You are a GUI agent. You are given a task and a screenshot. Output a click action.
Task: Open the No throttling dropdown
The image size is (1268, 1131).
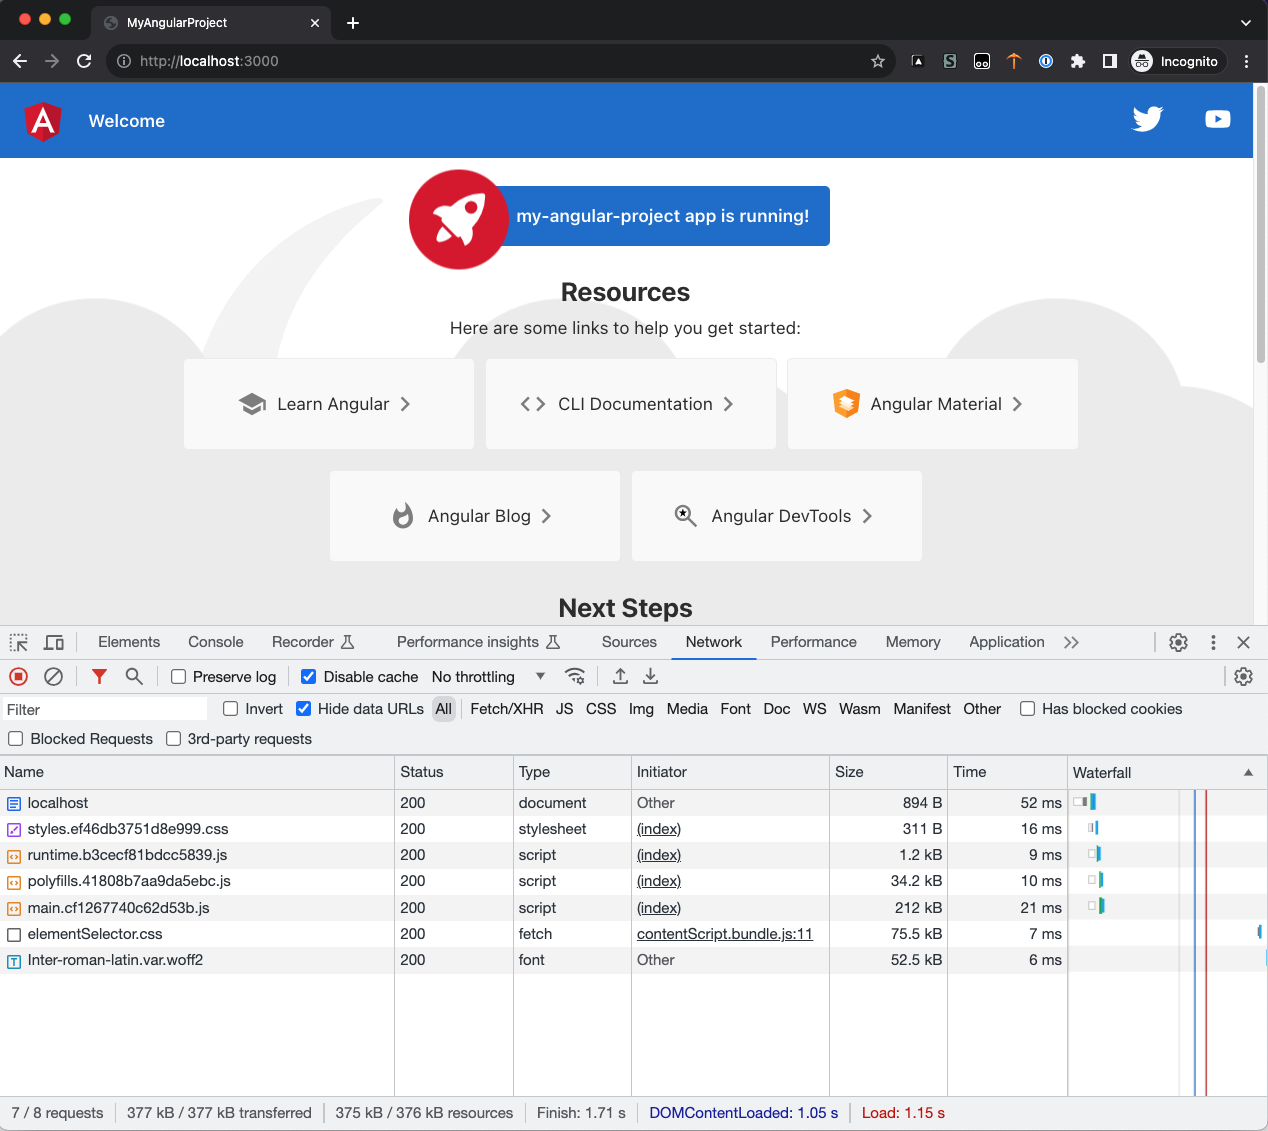tap(489, 676)
